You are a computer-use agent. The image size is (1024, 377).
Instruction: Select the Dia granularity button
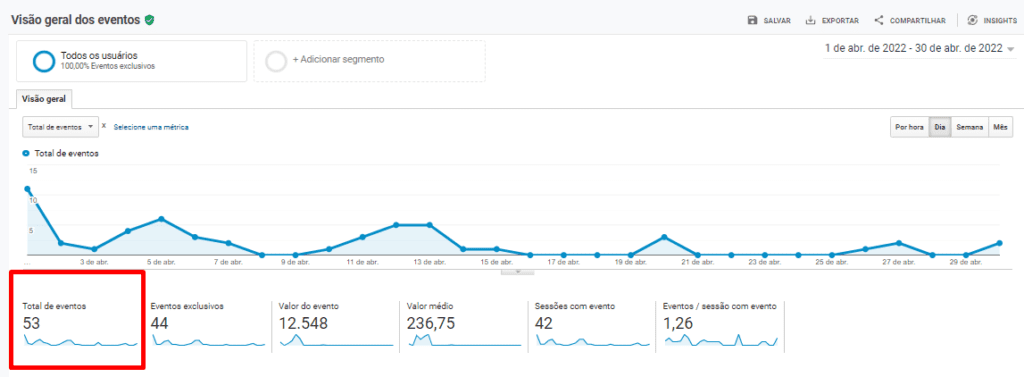(940, 127)
